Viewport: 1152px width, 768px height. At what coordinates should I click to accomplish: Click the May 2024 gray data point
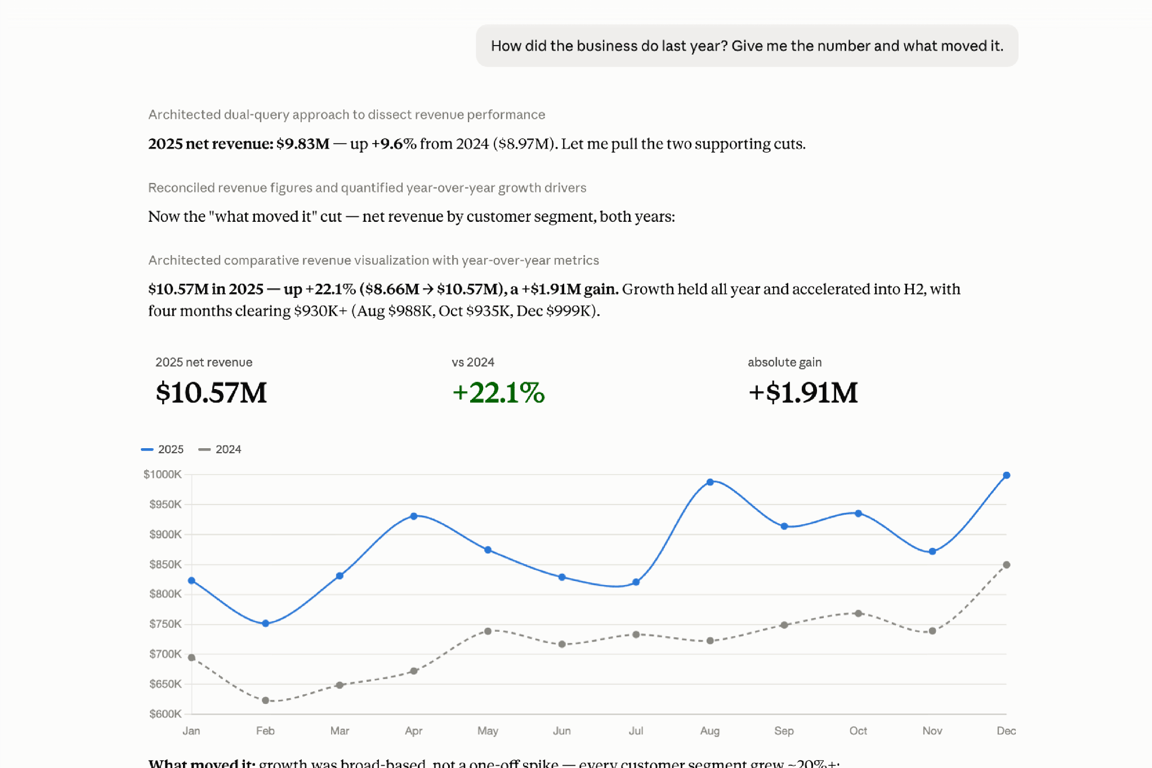(x=488, y=631)
